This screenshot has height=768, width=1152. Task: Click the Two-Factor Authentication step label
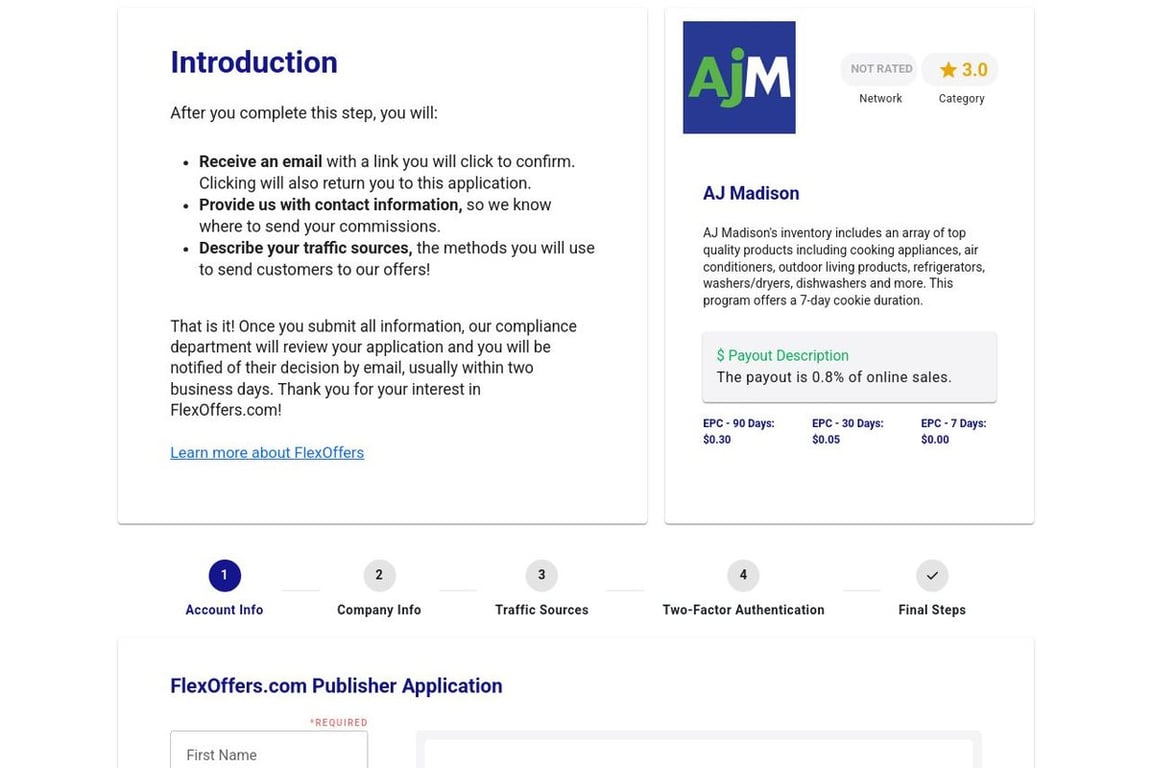743,610
